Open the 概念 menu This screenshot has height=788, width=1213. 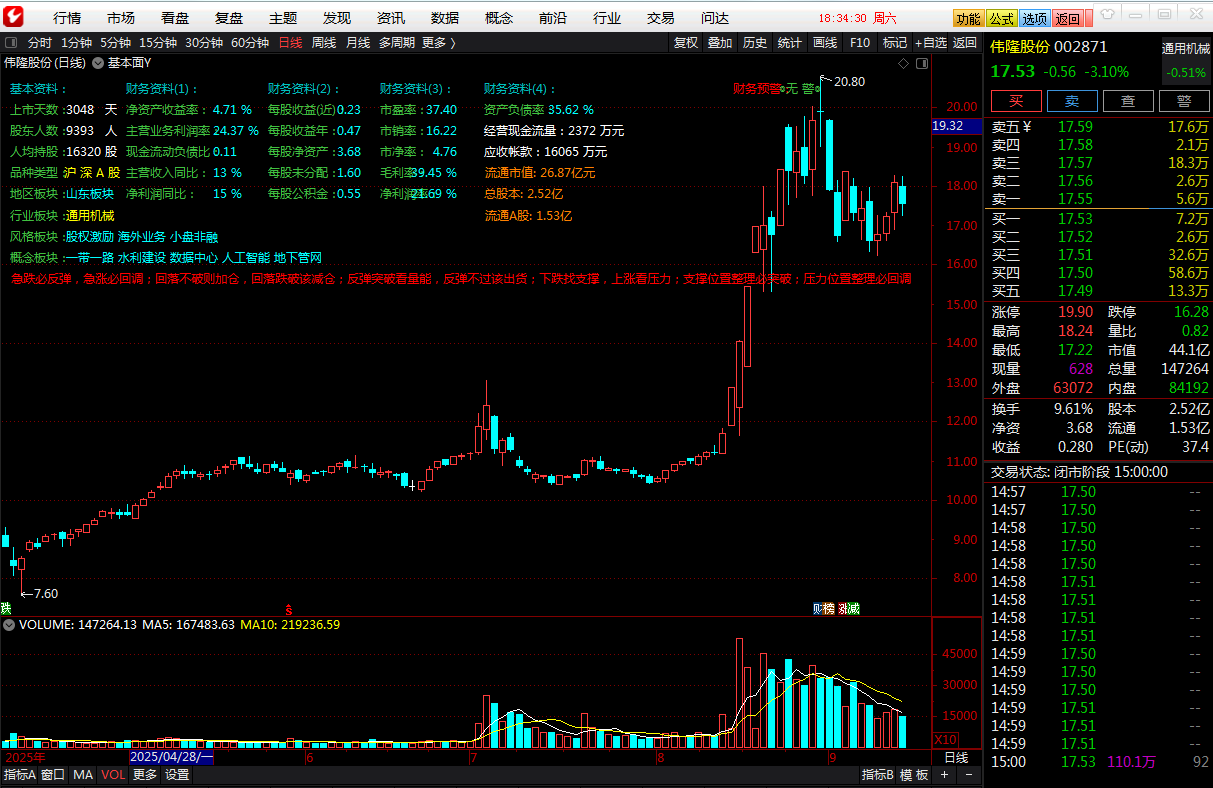click(499, 18)
